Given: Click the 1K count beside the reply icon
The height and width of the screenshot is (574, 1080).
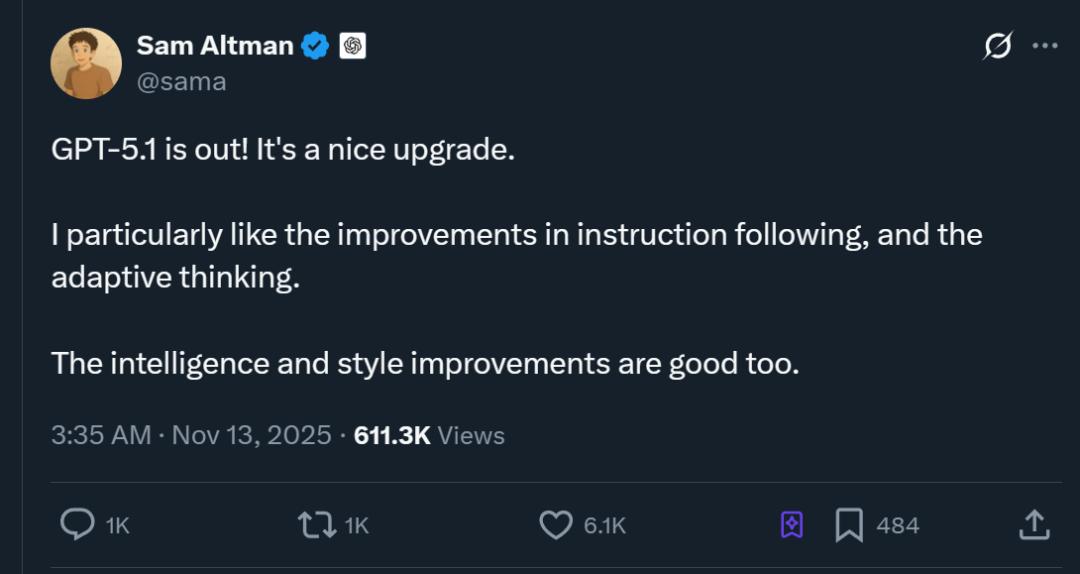Looking at the screenshot, I should click(117, 526).
